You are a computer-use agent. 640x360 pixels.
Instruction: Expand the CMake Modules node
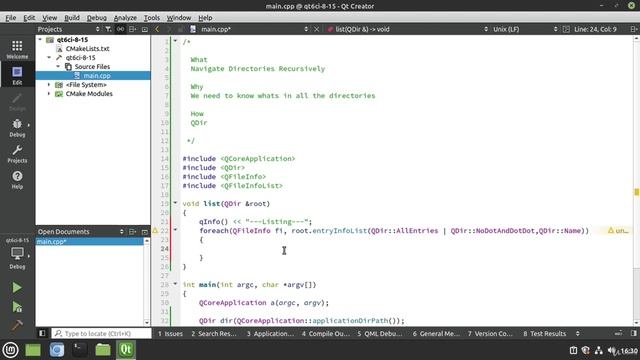point(49,93)
